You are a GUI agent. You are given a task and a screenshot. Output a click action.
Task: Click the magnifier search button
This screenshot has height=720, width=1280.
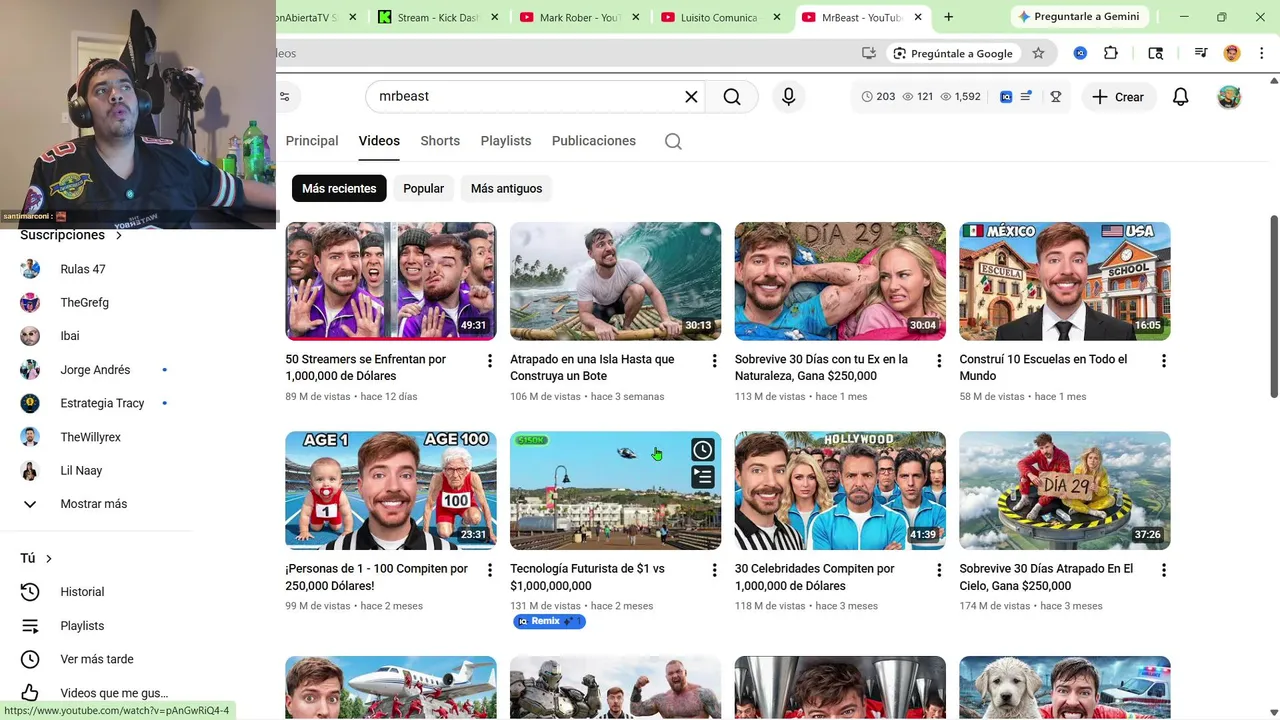(732, 97)
